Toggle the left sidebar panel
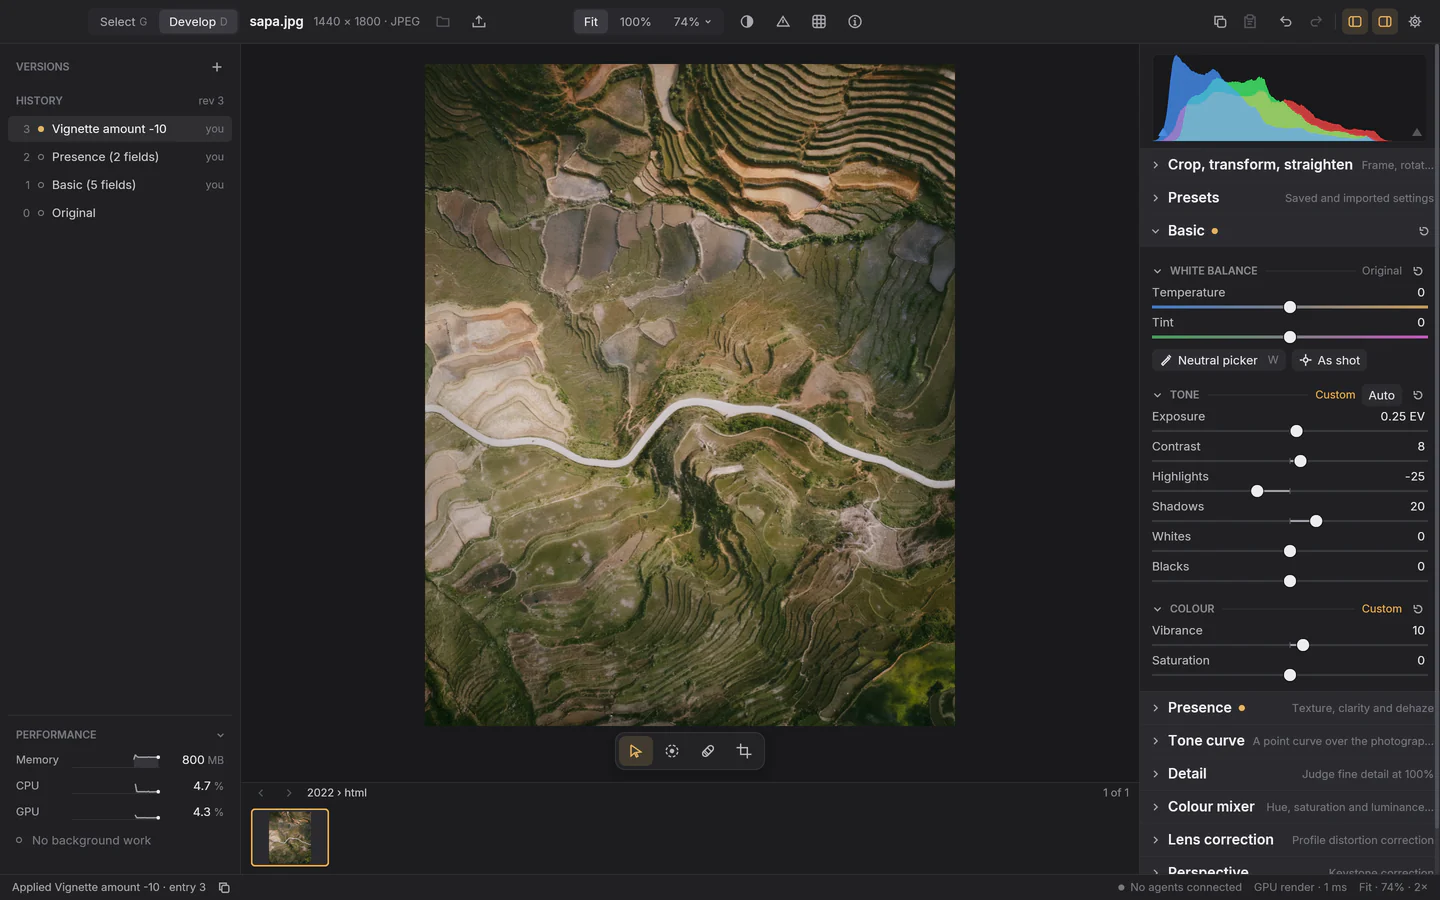 [x=1355, y=21]
